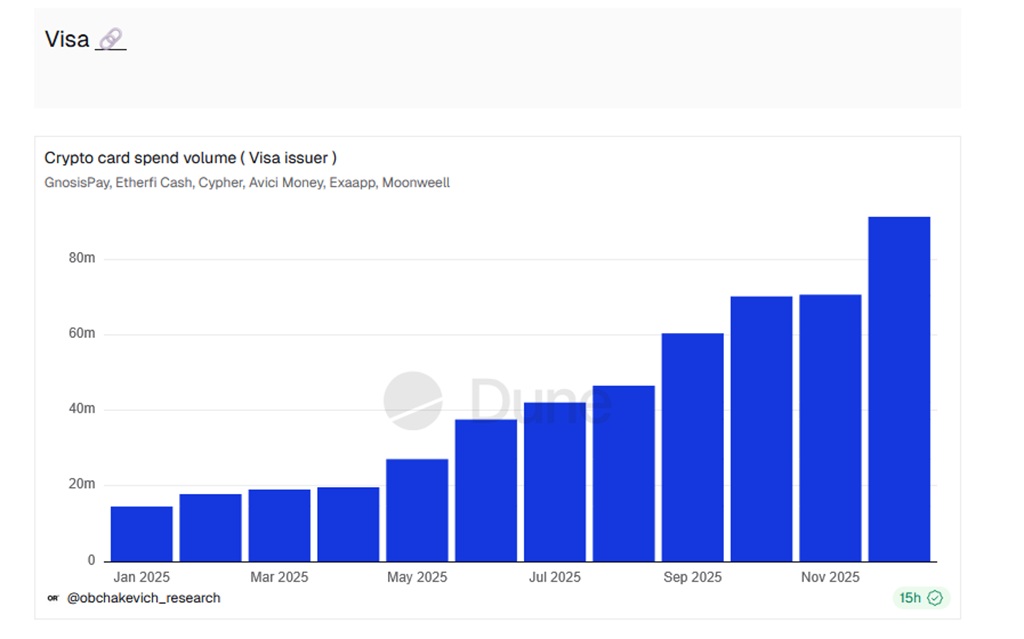Select the Jan 2025 bar on the chart
The height and width of the screenshot is (639, 1024).
tap(141, 535)
